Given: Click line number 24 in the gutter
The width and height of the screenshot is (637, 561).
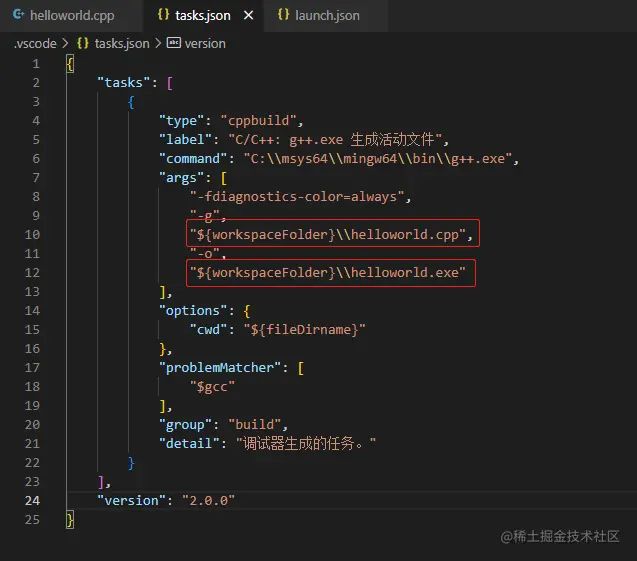Looking at the screenshot, I should tap(32, 500).
